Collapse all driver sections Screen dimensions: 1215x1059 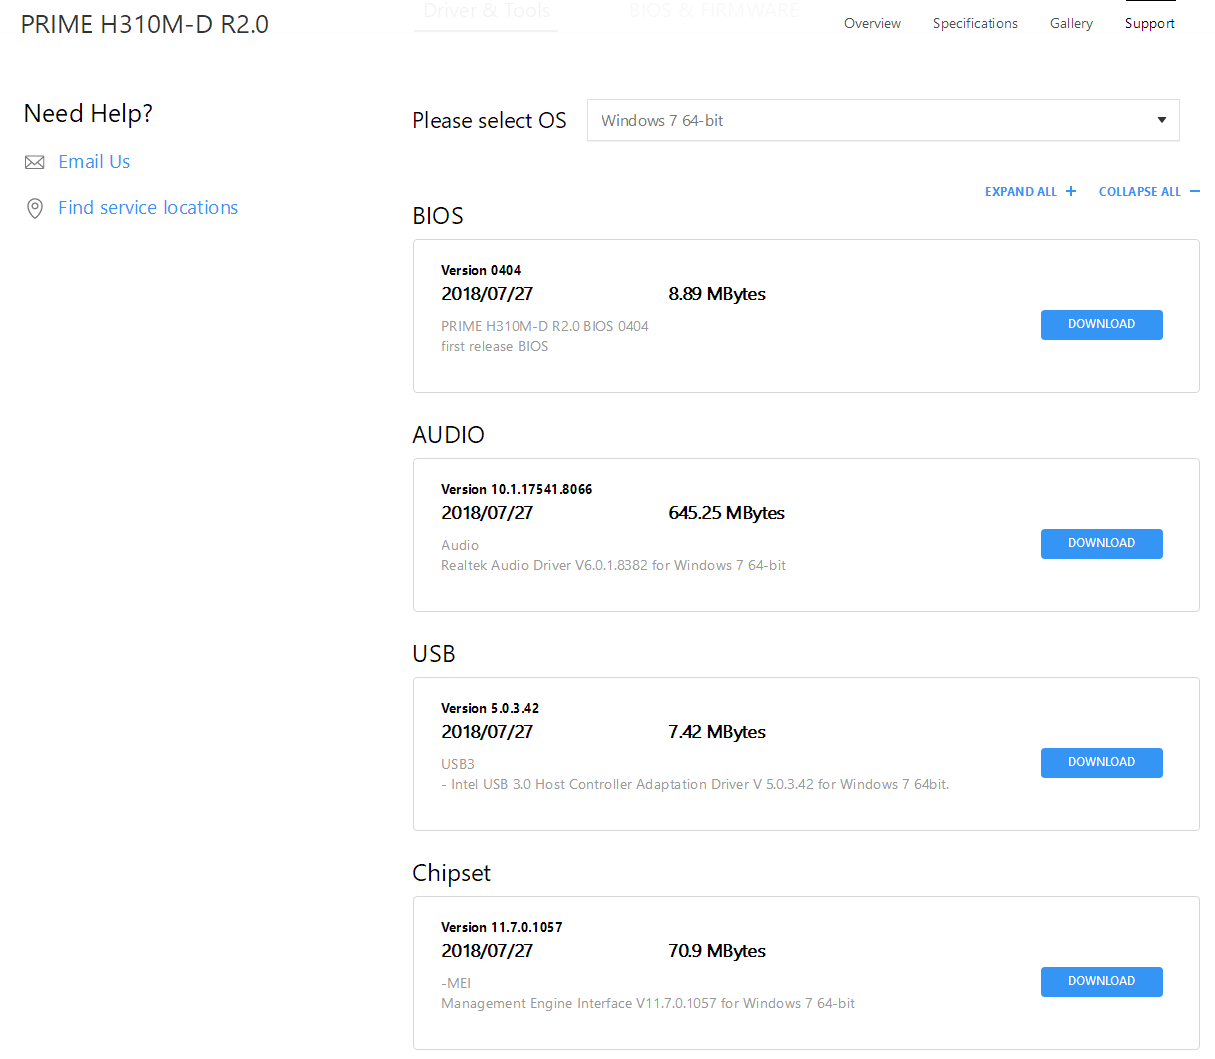pyautogui.click(x=1139, y=192)
